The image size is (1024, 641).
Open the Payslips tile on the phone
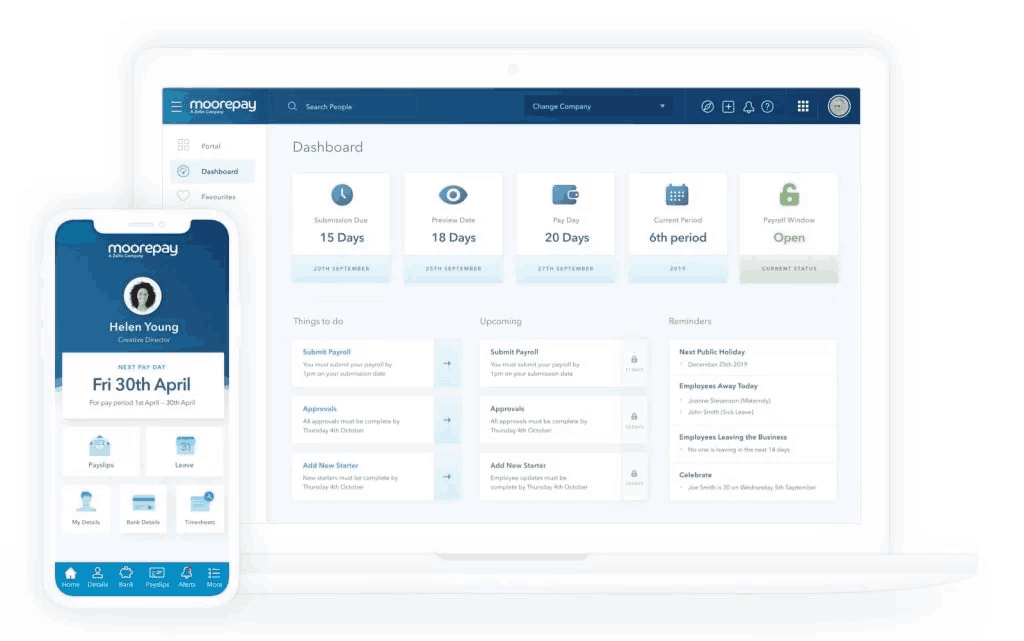click(101, 451)
